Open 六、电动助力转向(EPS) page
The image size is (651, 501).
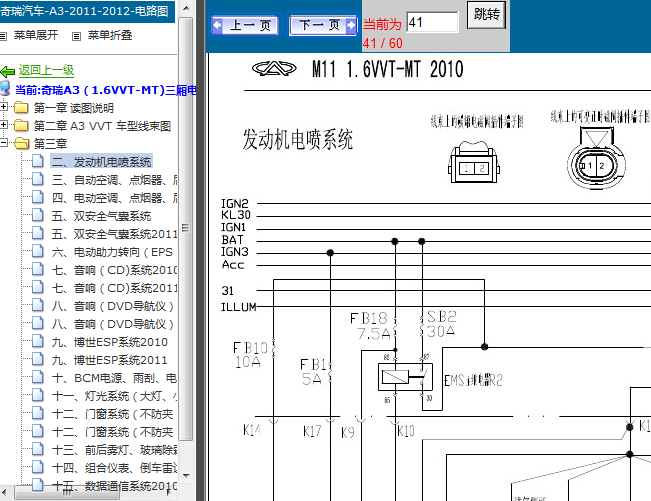[x=114, y=252]
